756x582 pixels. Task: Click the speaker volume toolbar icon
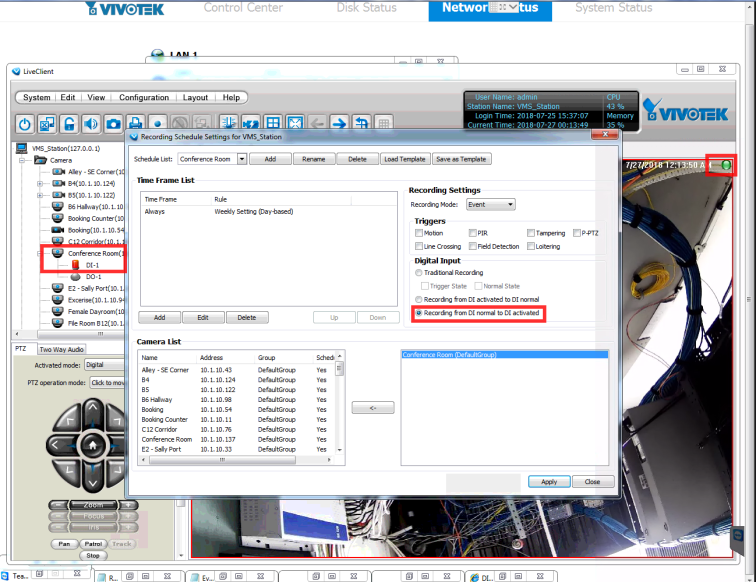(91, 123)
